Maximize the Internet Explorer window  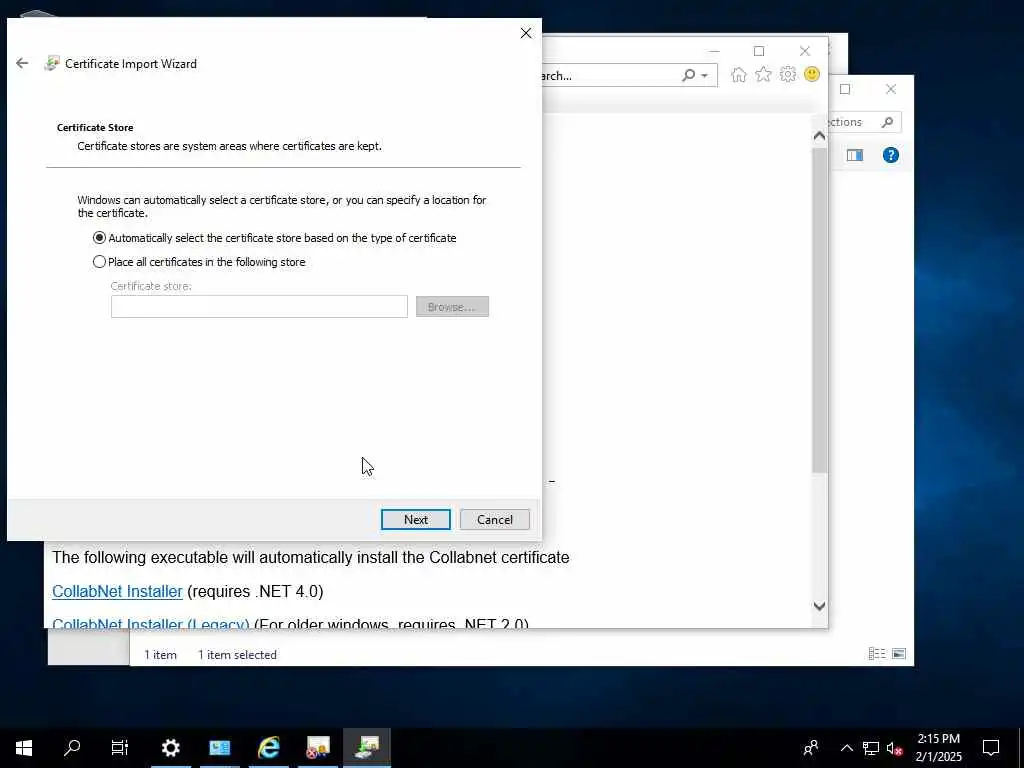click(x=759, y=51)
